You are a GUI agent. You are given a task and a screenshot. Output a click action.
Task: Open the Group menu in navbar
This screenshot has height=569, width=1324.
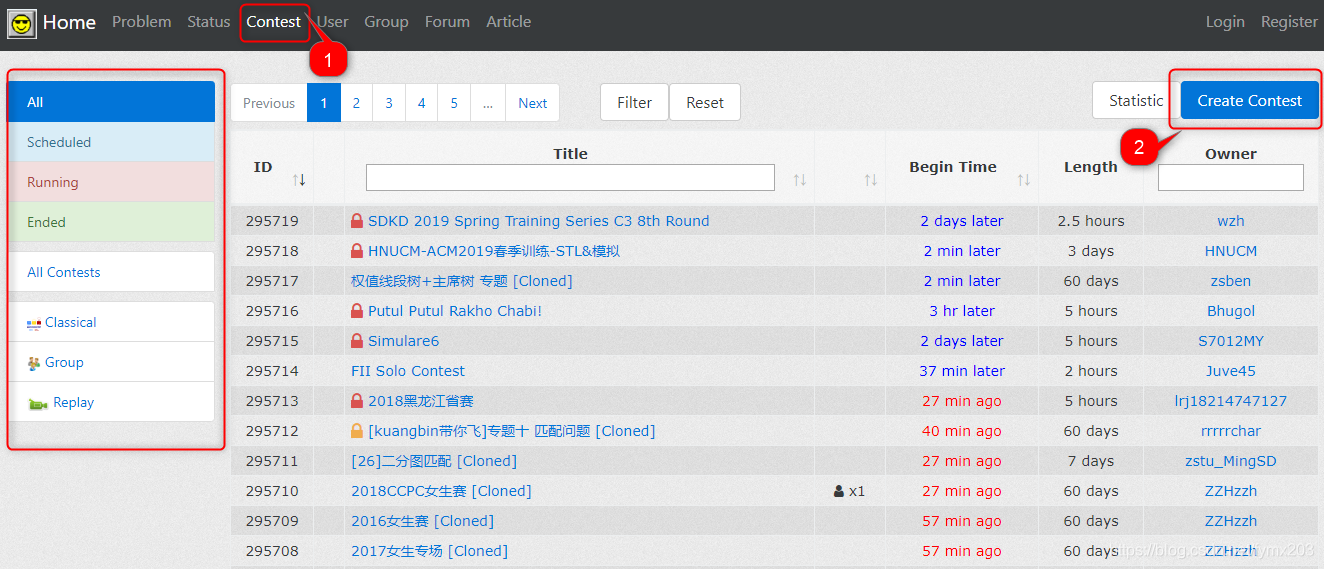point(386,22)
